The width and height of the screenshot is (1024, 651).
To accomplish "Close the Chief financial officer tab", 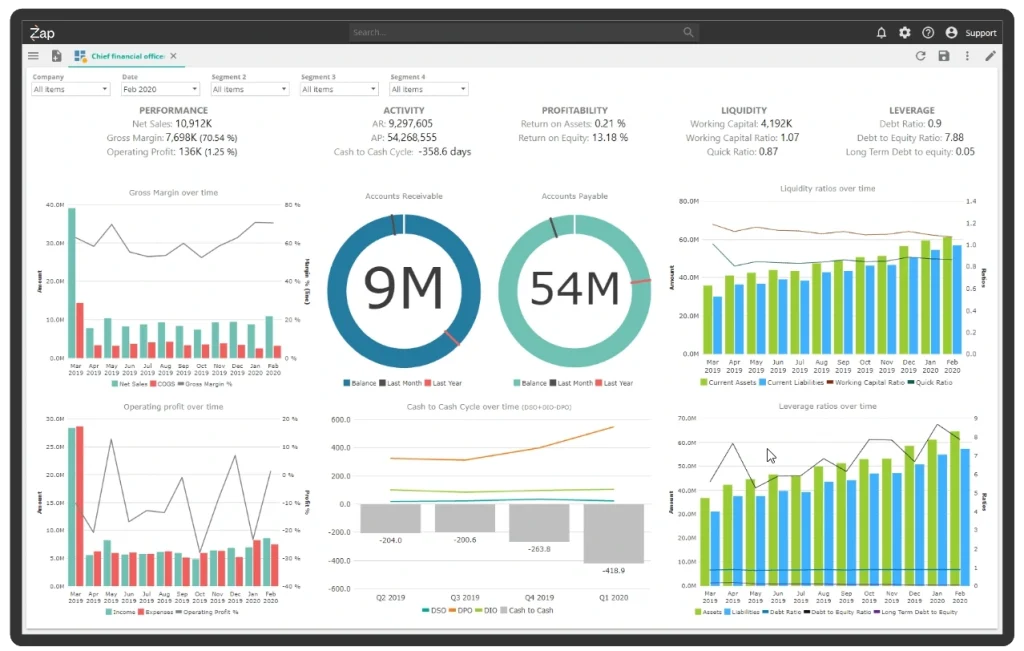I will coord(173,56).
